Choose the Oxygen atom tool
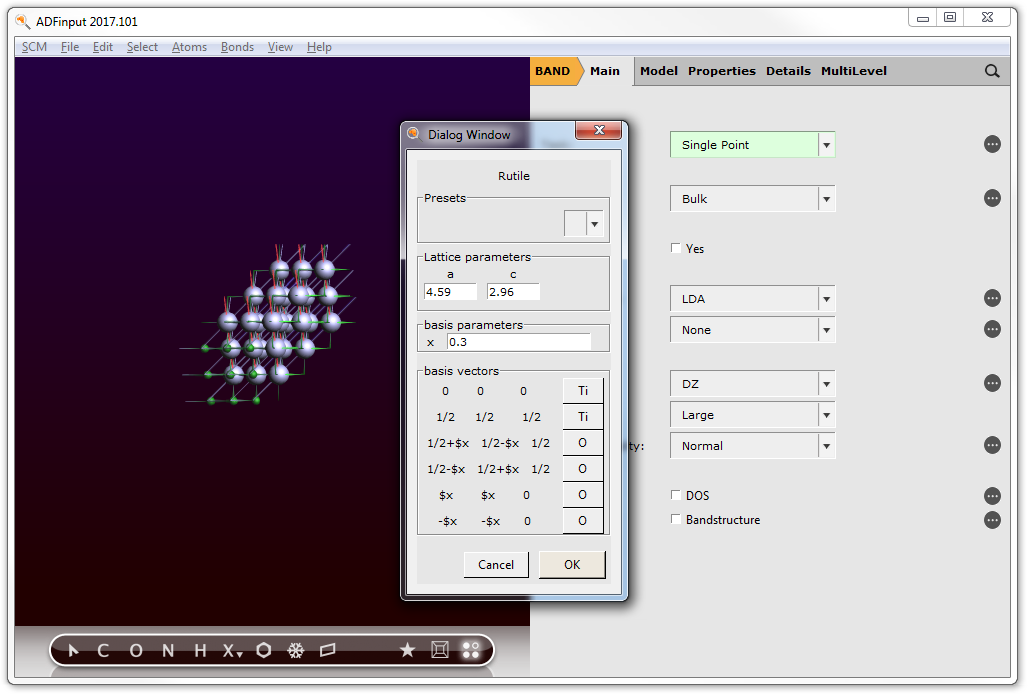 coord(136,651)
